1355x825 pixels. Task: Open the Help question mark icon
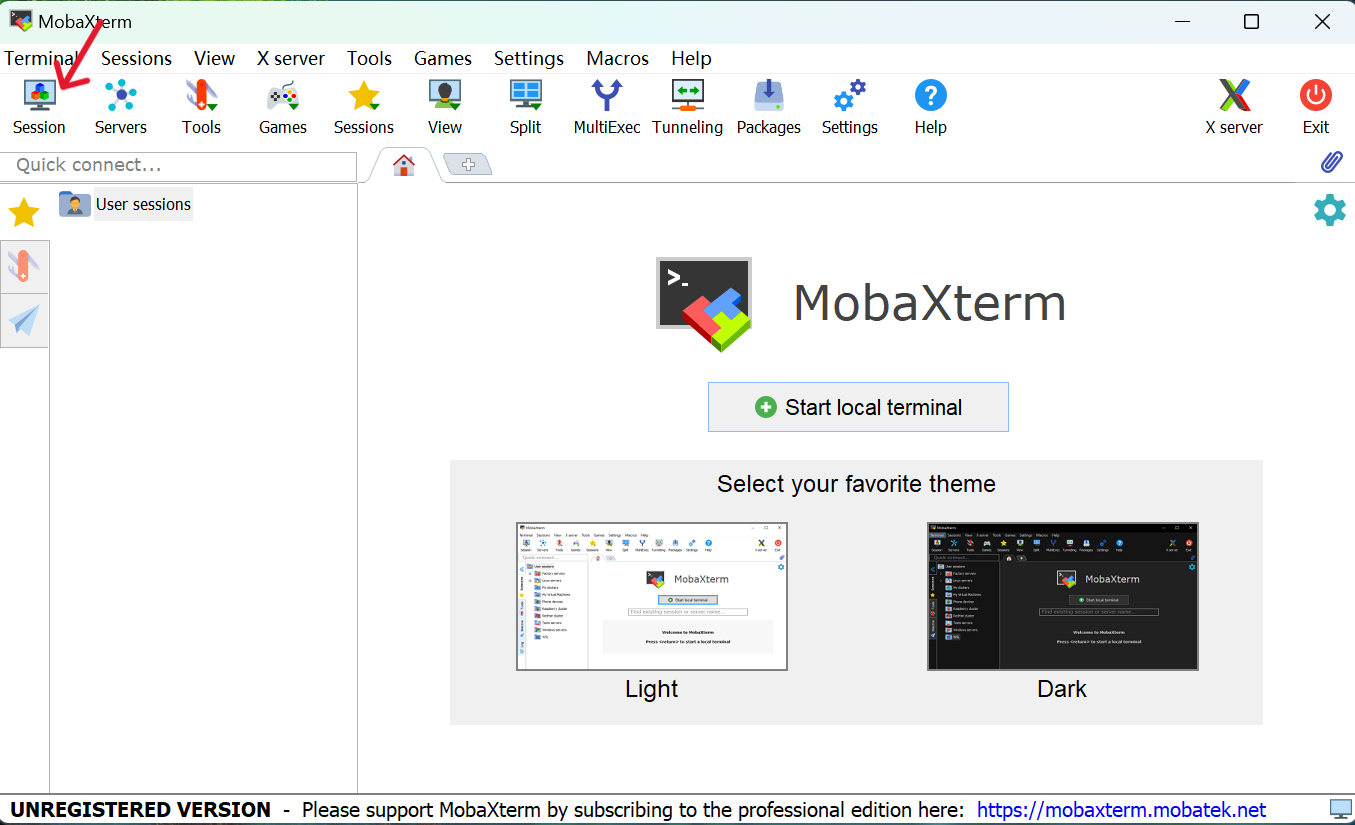pos(931,108)
